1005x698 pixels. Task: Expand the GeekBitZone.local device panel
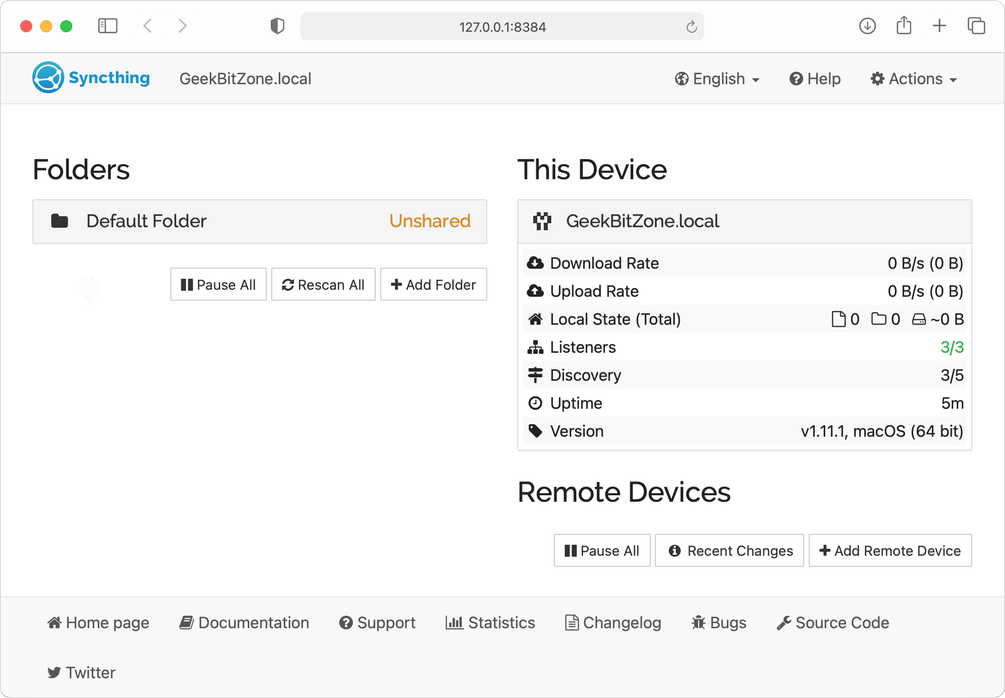[744, 221]
